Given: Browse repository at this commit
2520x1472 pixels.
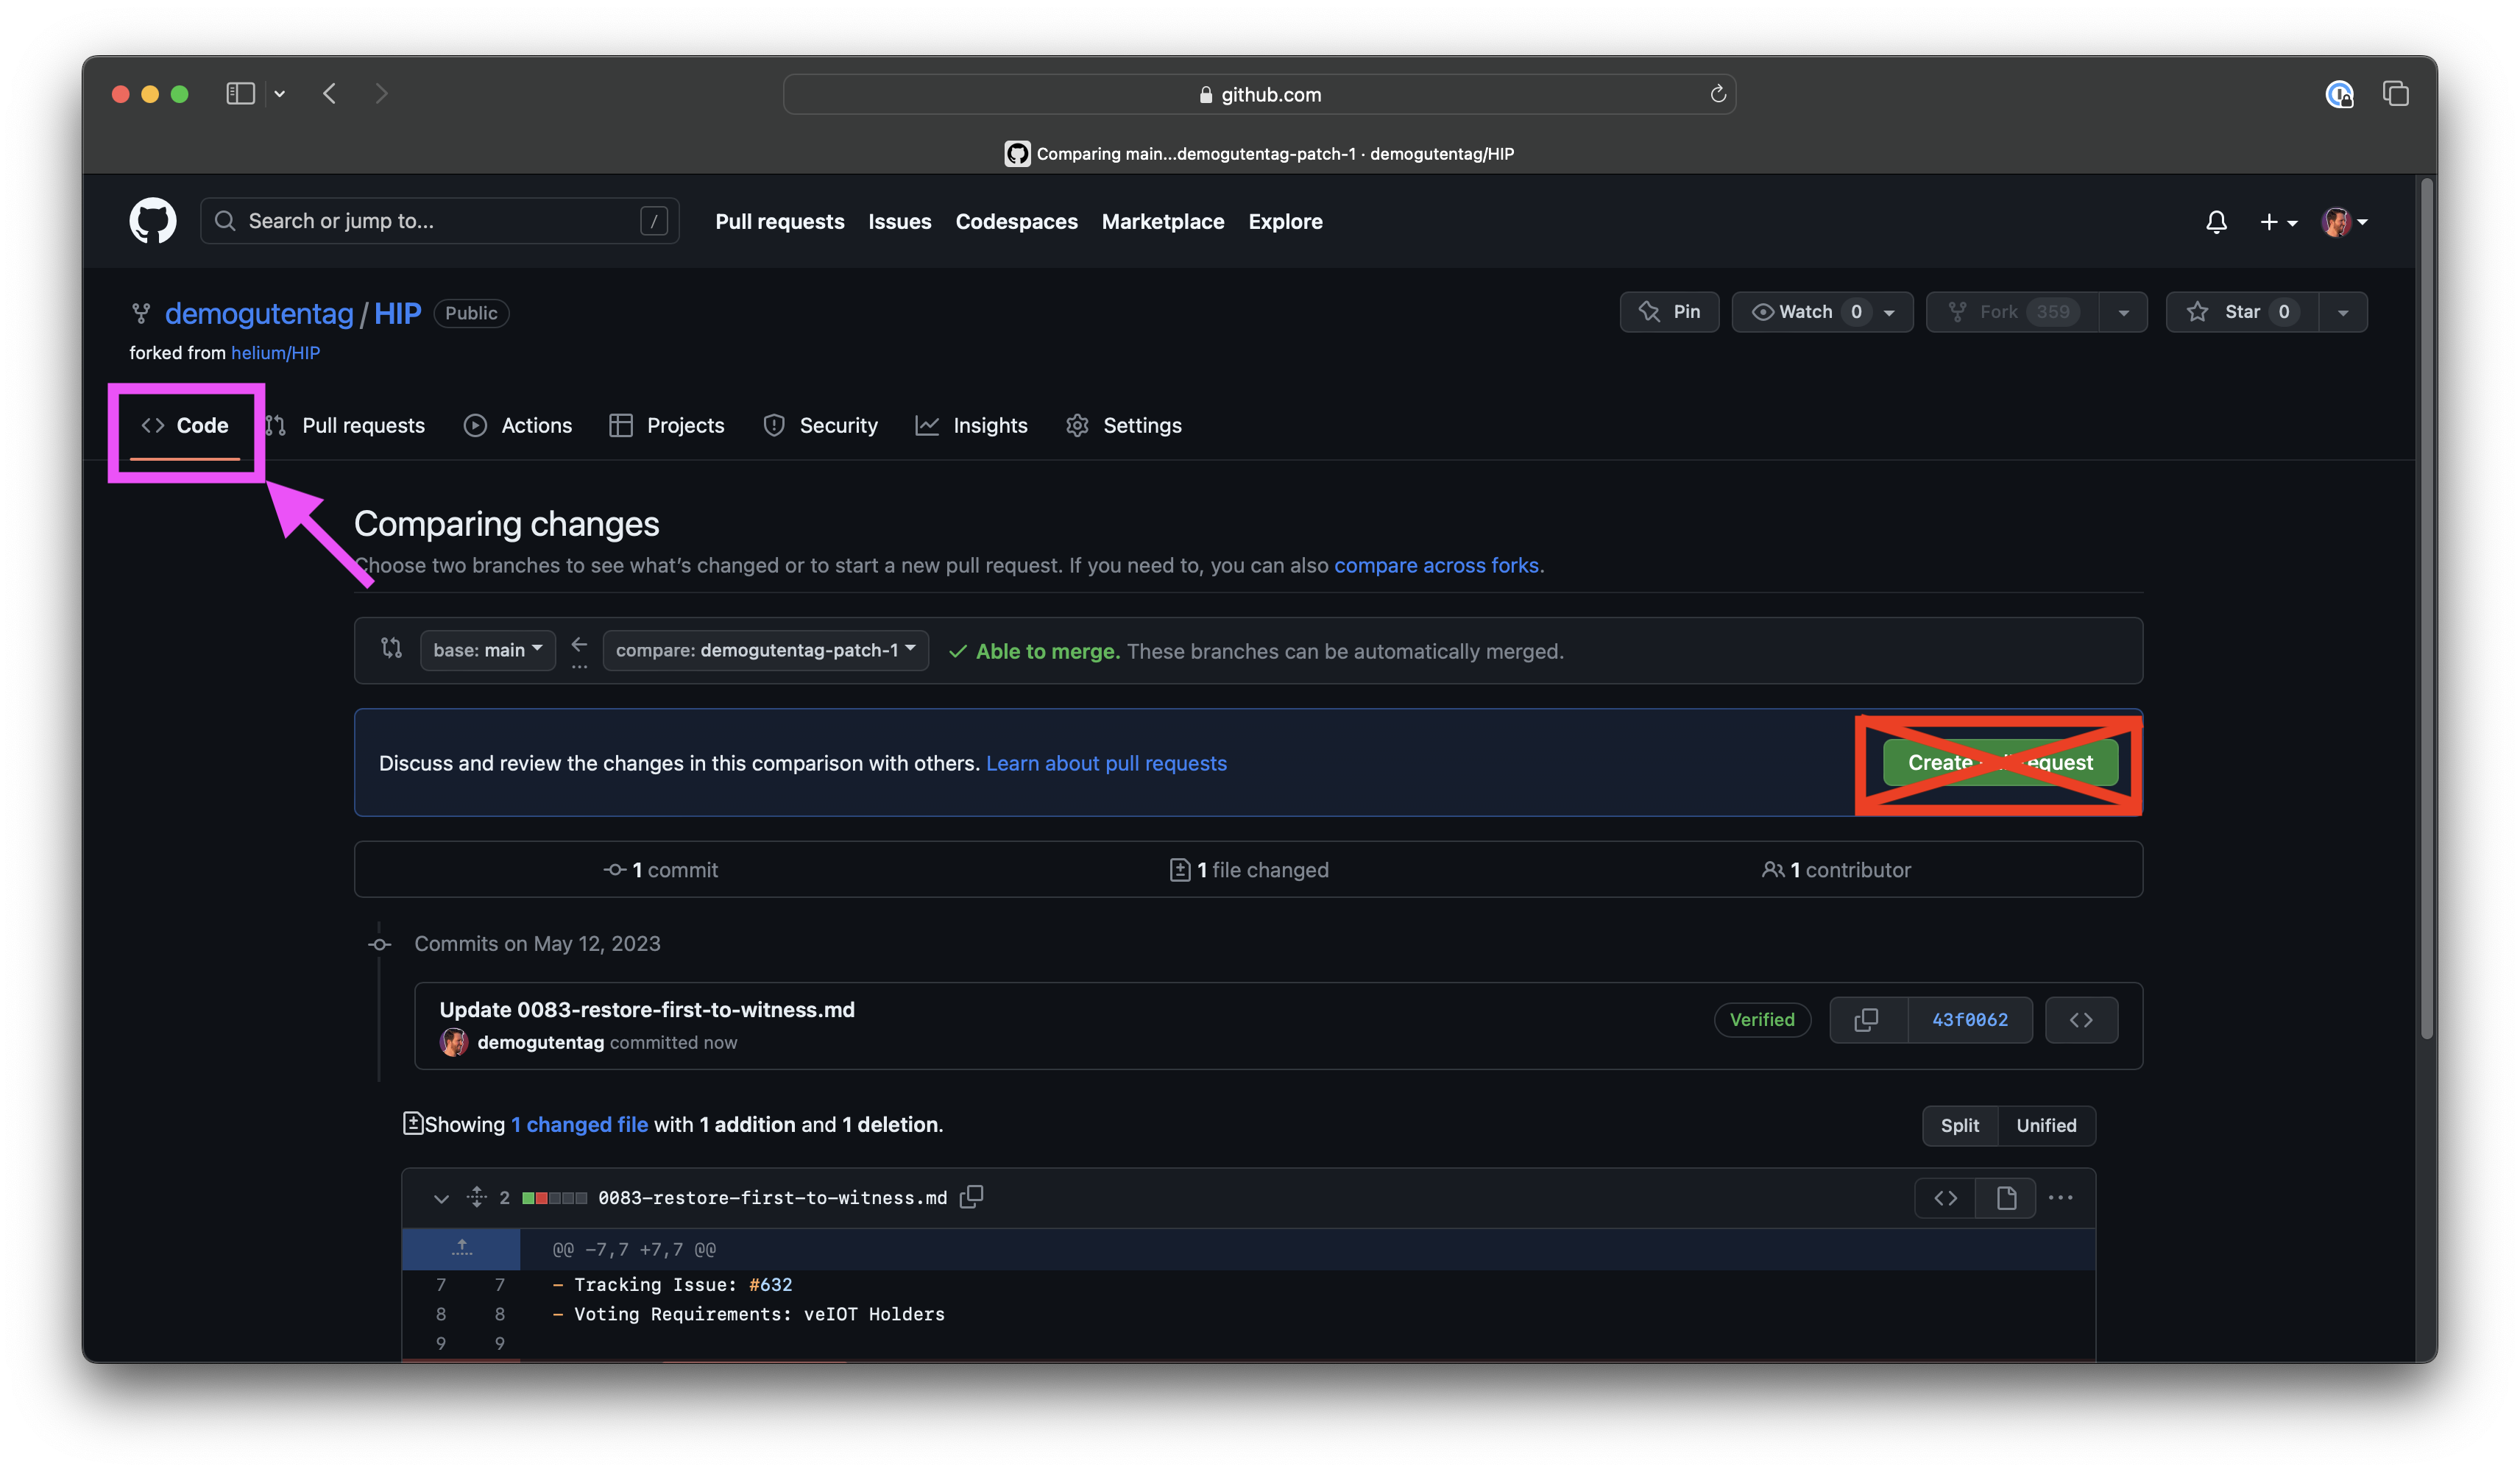Looking at the screenshot, I should point(2081,1020).
